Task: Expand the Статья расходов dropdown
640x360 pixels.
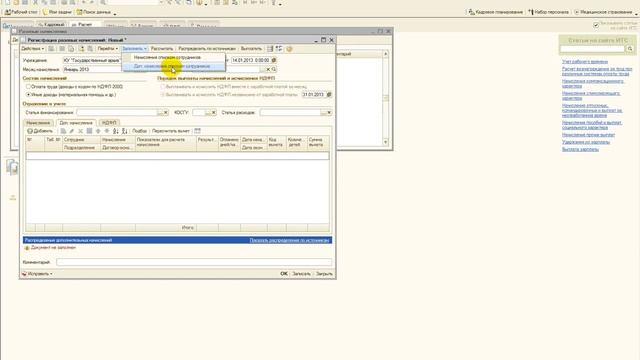Action: click(x=329, y=112)
